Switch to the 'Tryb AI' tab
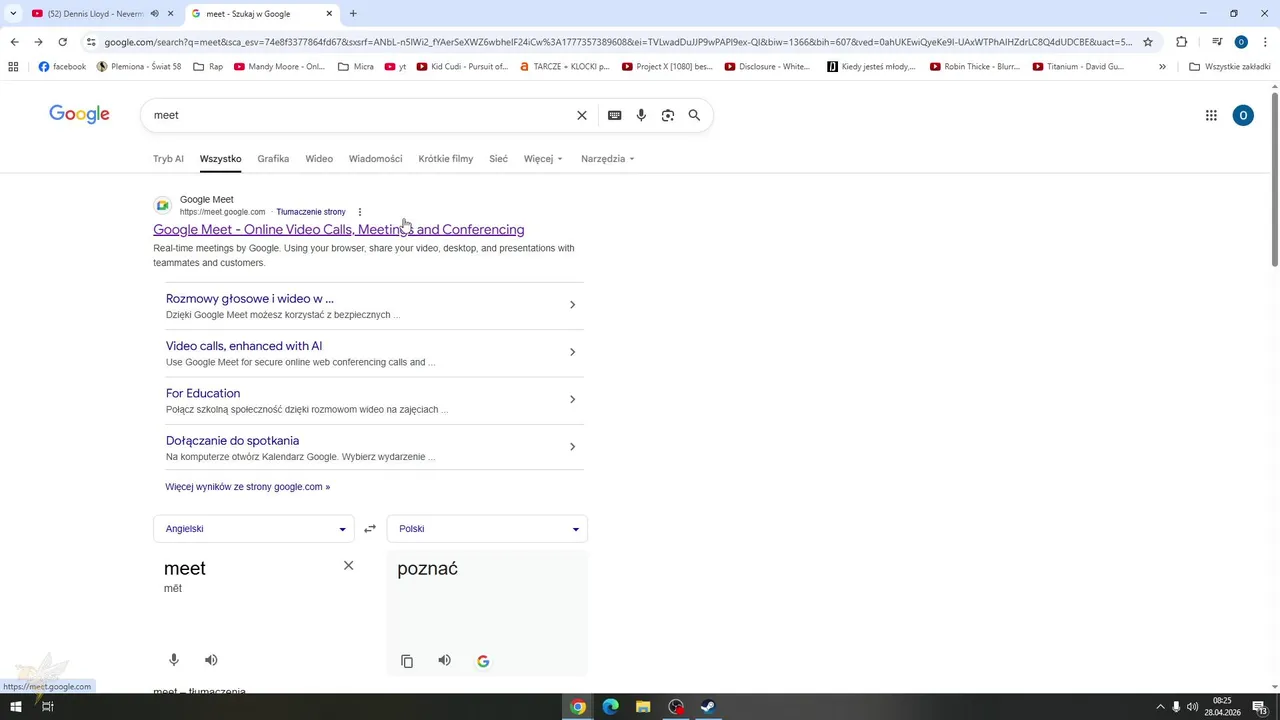The height and width of the screenshot is (720, 1280). (168, 159)
